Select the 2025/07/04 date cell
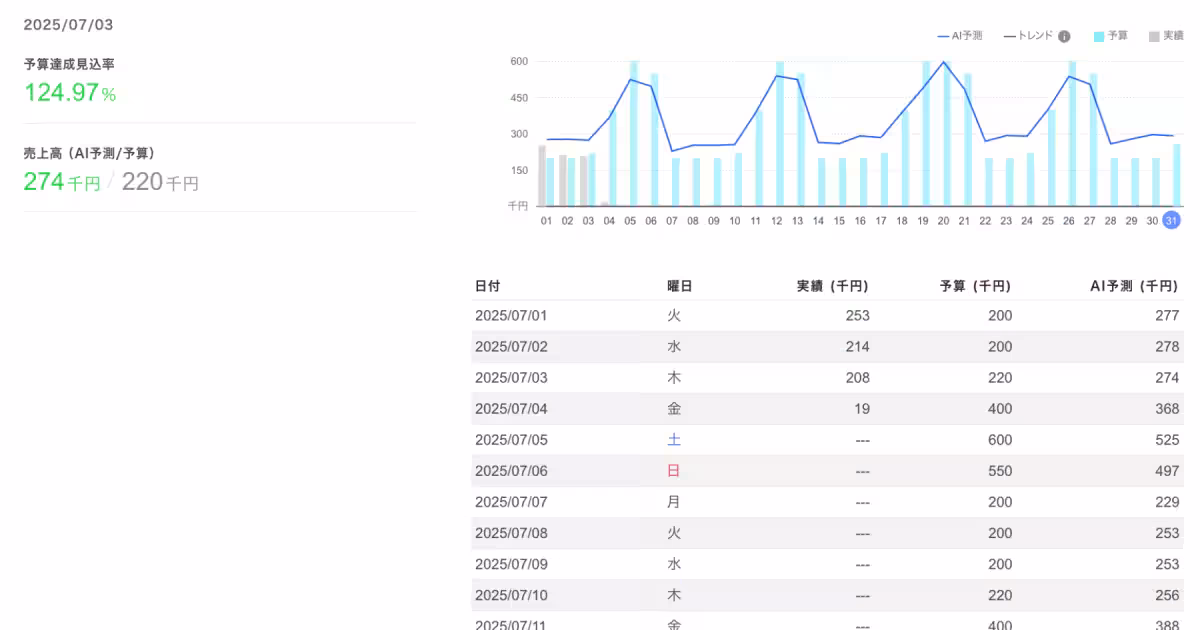Image resolution: width=1200 pixels, height=630 pixels. 511,409
